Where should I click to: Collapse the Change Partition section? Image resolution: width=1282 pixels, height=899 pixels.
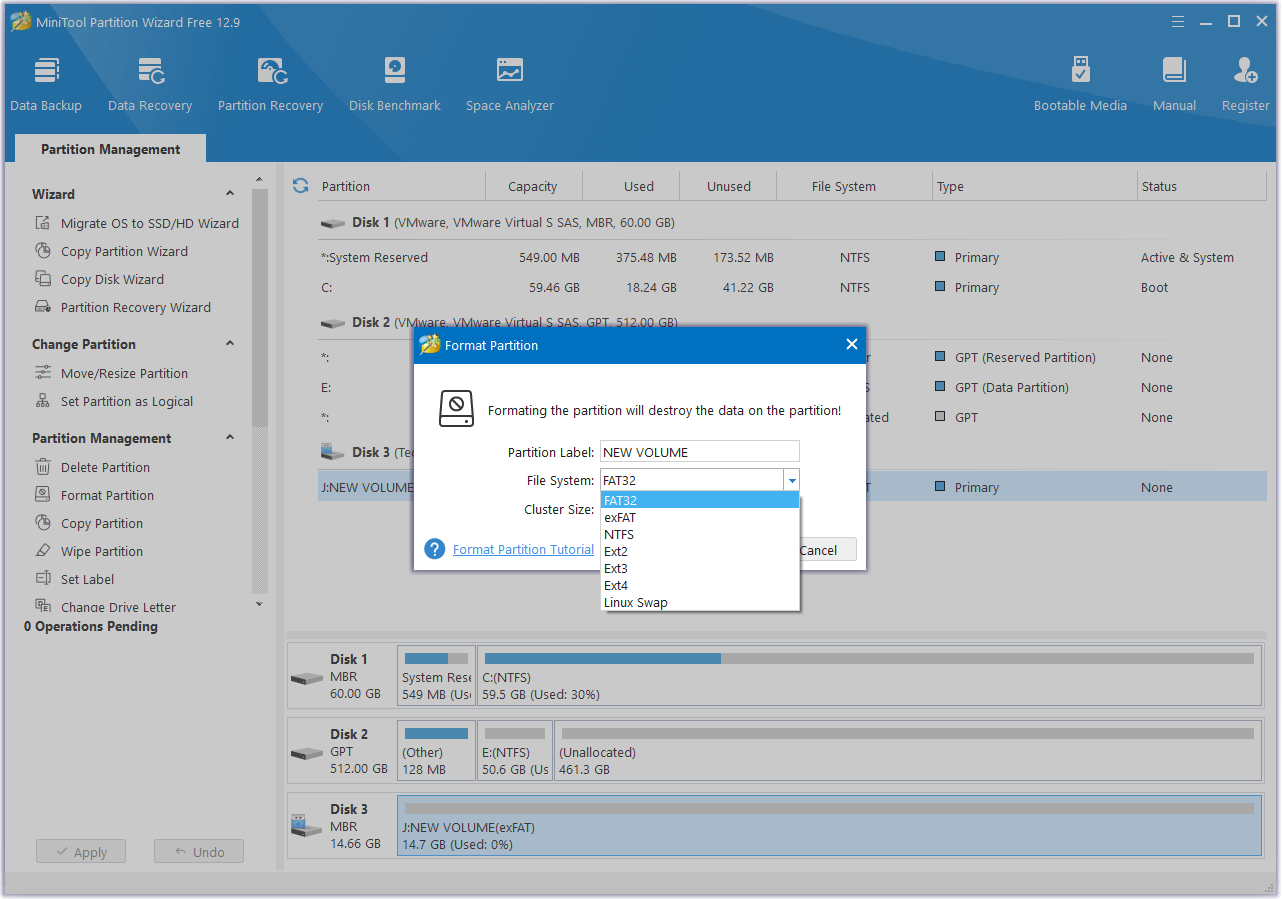[x=230, y=344]
